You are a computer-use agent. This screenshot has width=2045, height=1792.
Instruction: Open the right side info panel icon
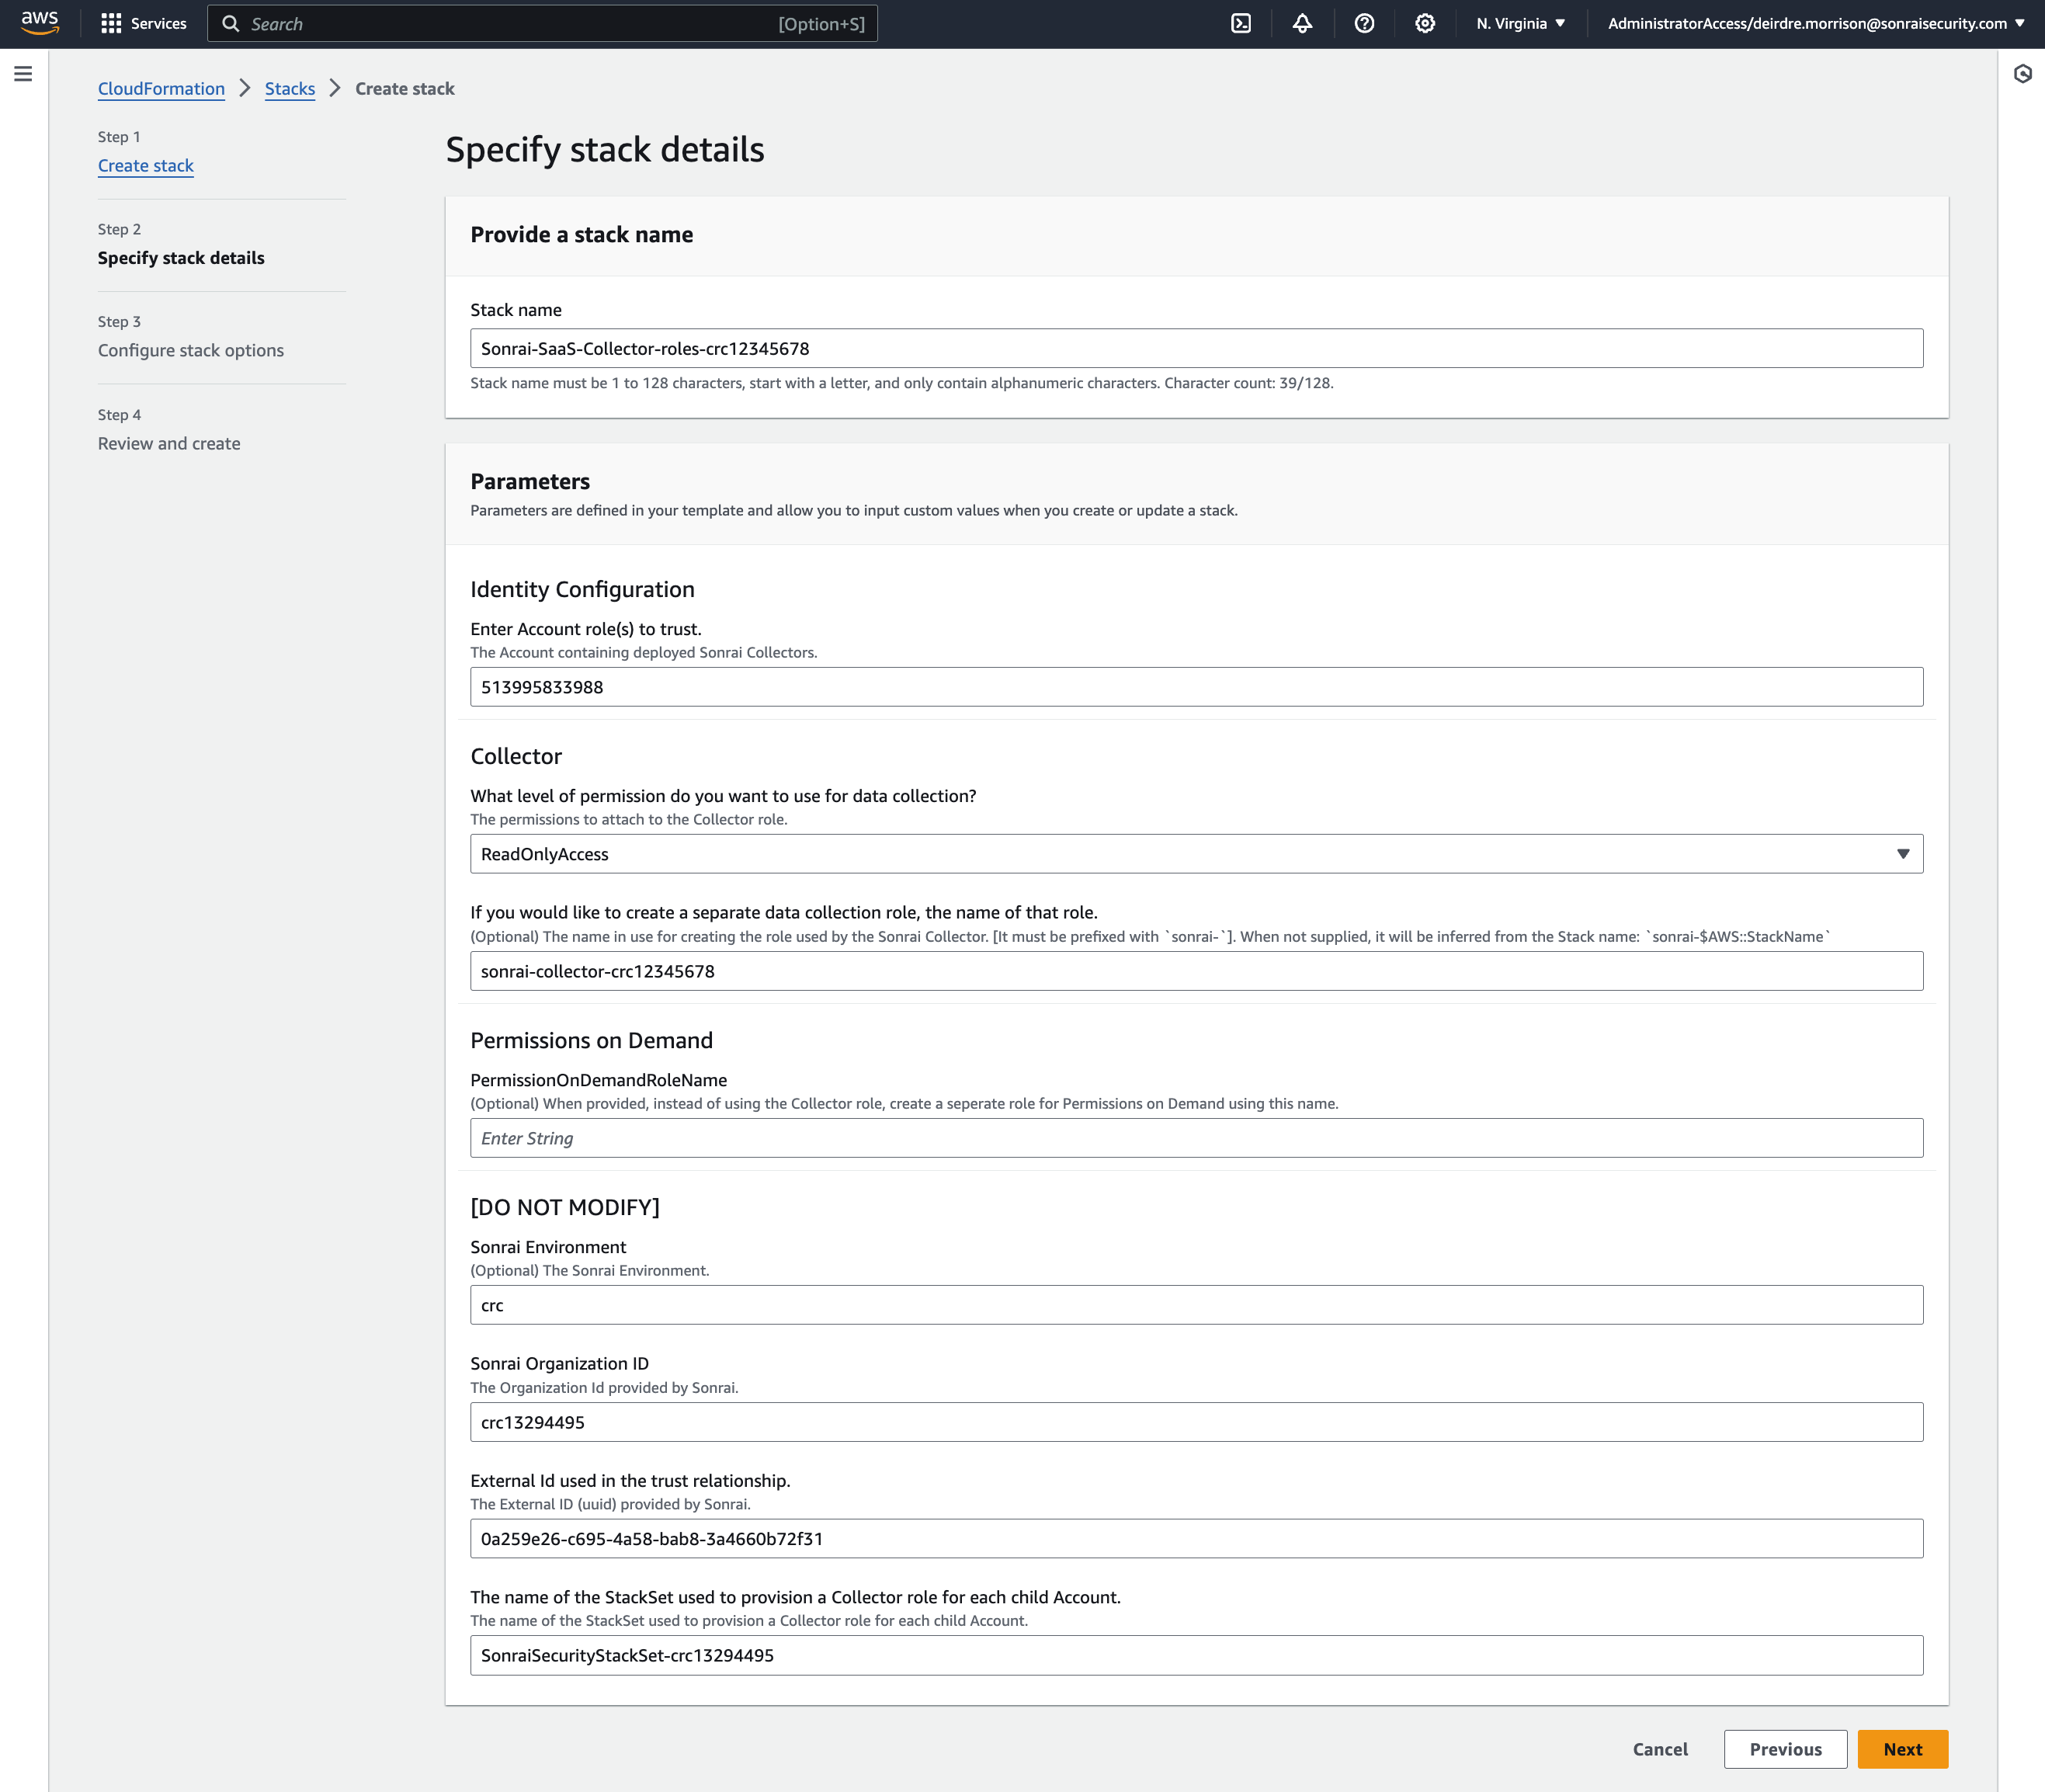point(2022,74)
